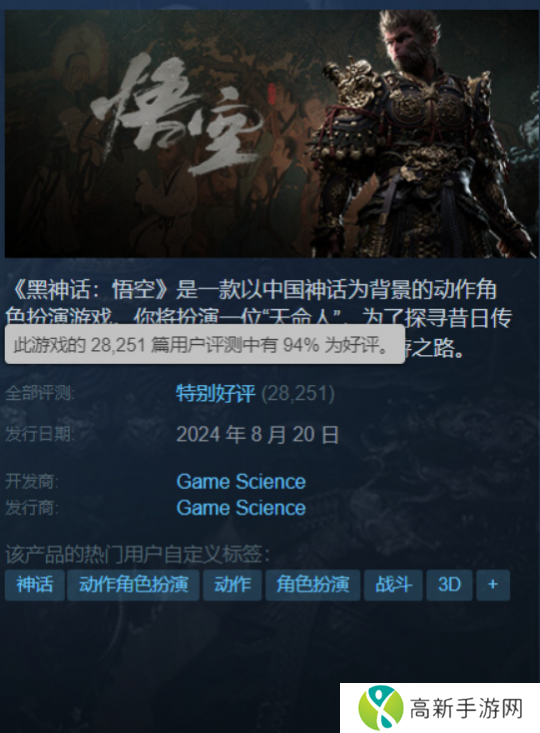Image resolution: width=540 pixels, height=733 pixels.
Task: Open the 特别好评 review summary link
Action: coord(216,393)
